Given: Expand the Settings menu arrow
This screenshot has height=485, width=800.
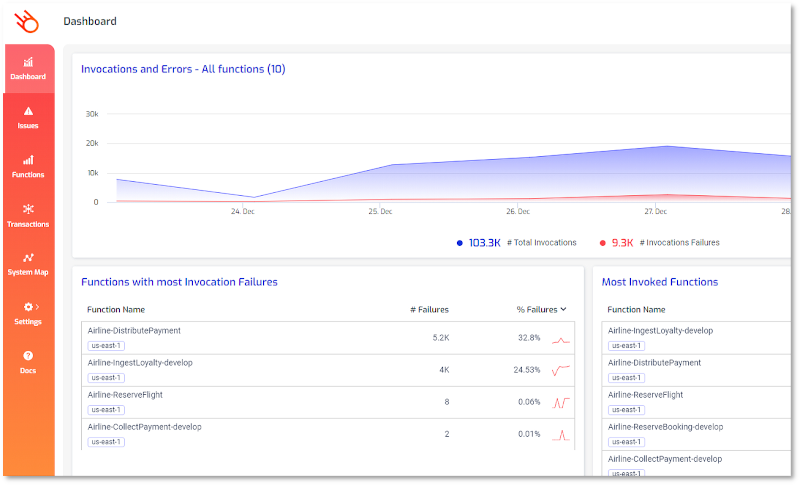Looking at the screenshot, I should click(37, 306).
